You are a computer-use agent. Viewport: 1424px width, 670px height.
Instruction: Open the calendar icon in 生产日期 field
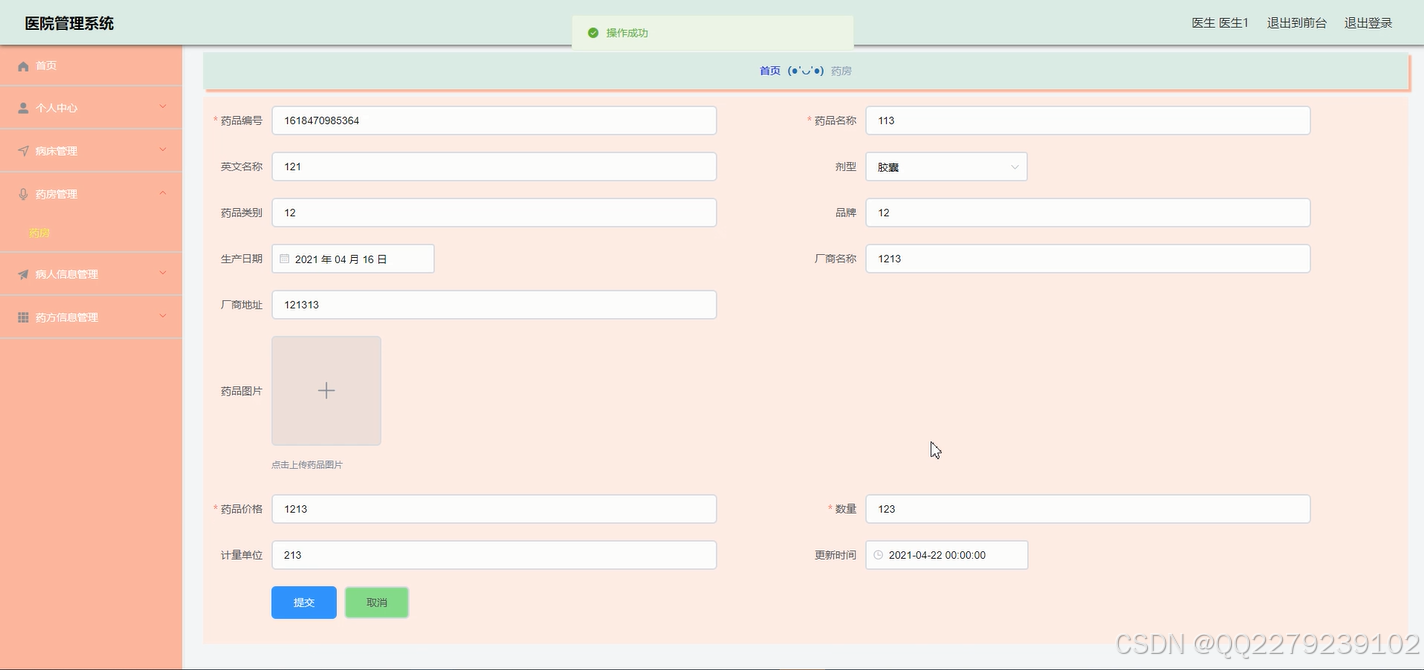point(285,258)
